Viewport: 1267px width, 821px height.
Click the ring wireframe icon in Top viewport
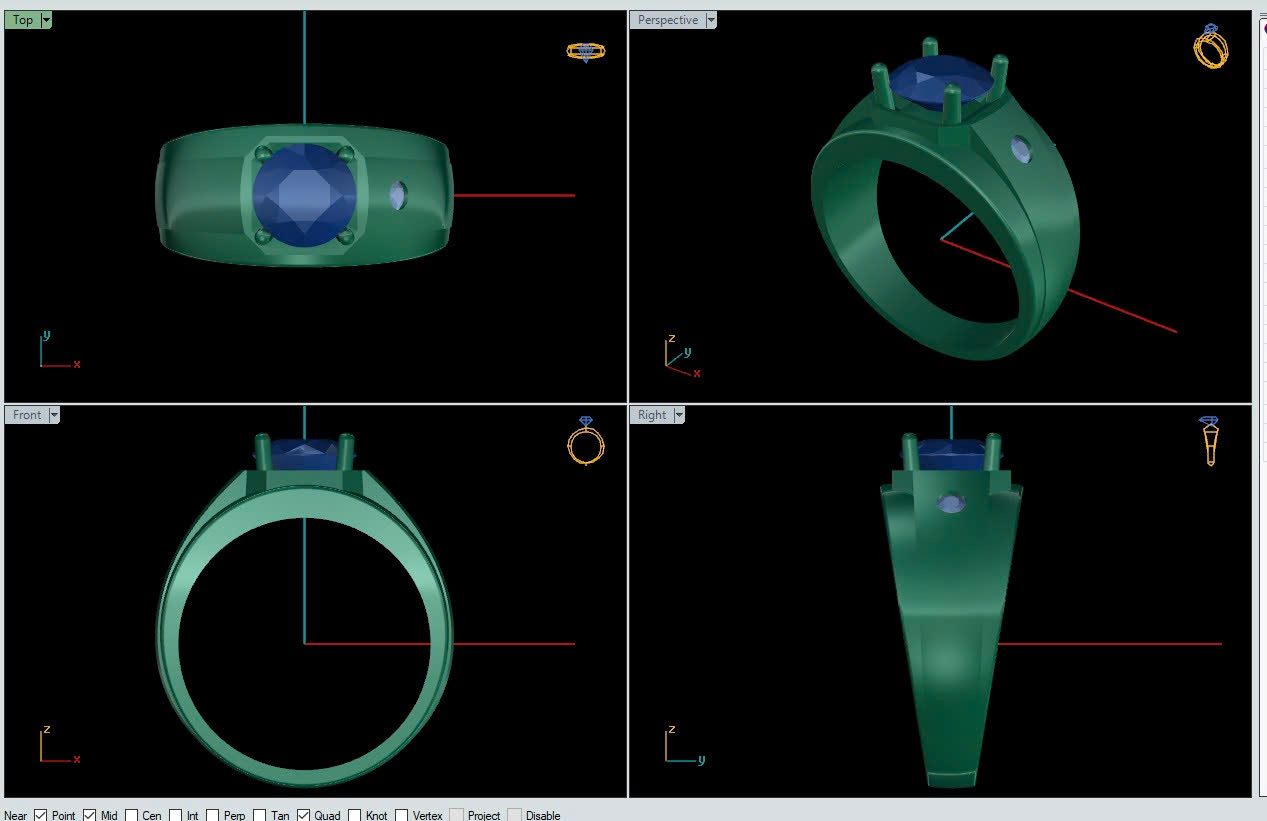tap(586, 52)
